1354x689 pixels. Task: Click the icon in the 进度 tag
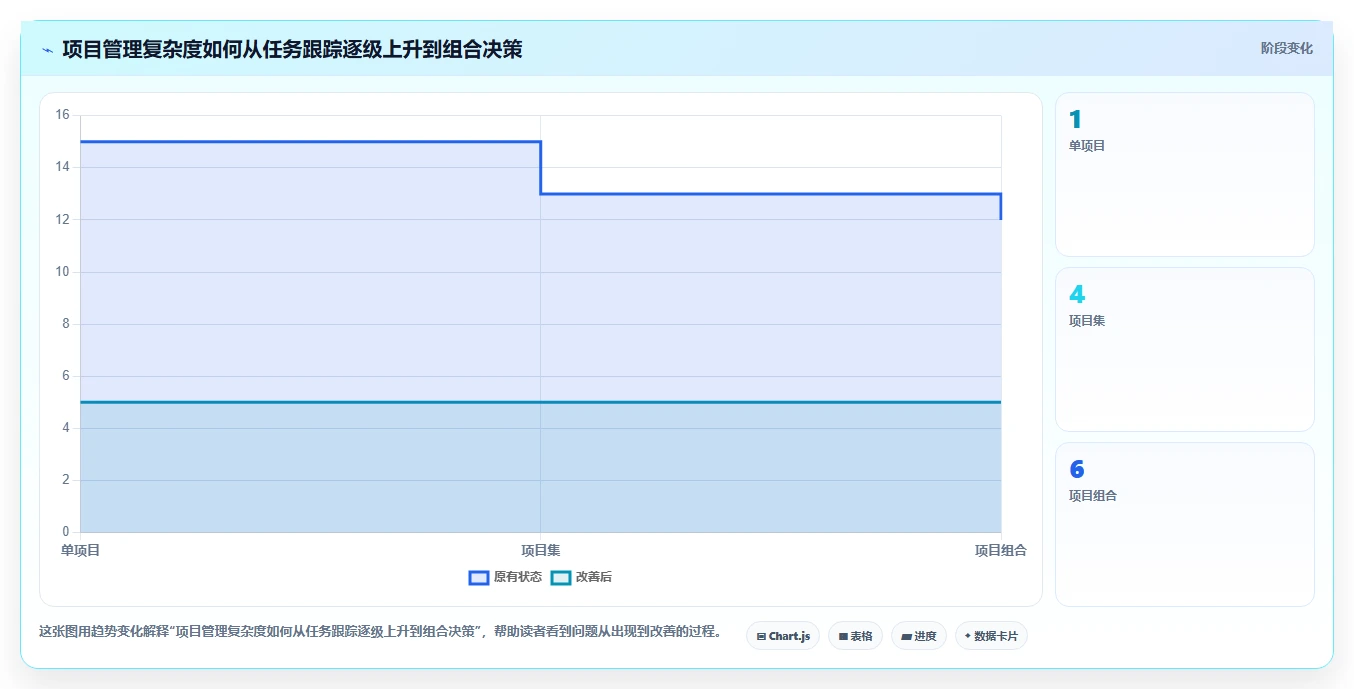pos(906,636)
